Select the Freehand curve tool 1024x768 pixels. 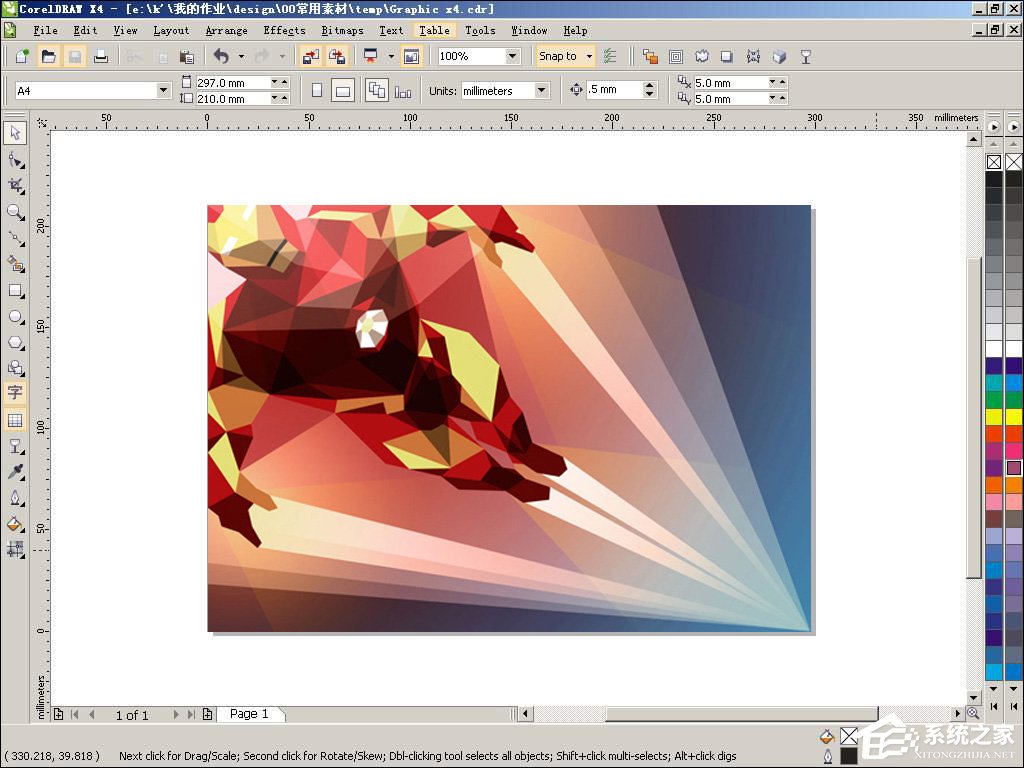pos(15,238)
